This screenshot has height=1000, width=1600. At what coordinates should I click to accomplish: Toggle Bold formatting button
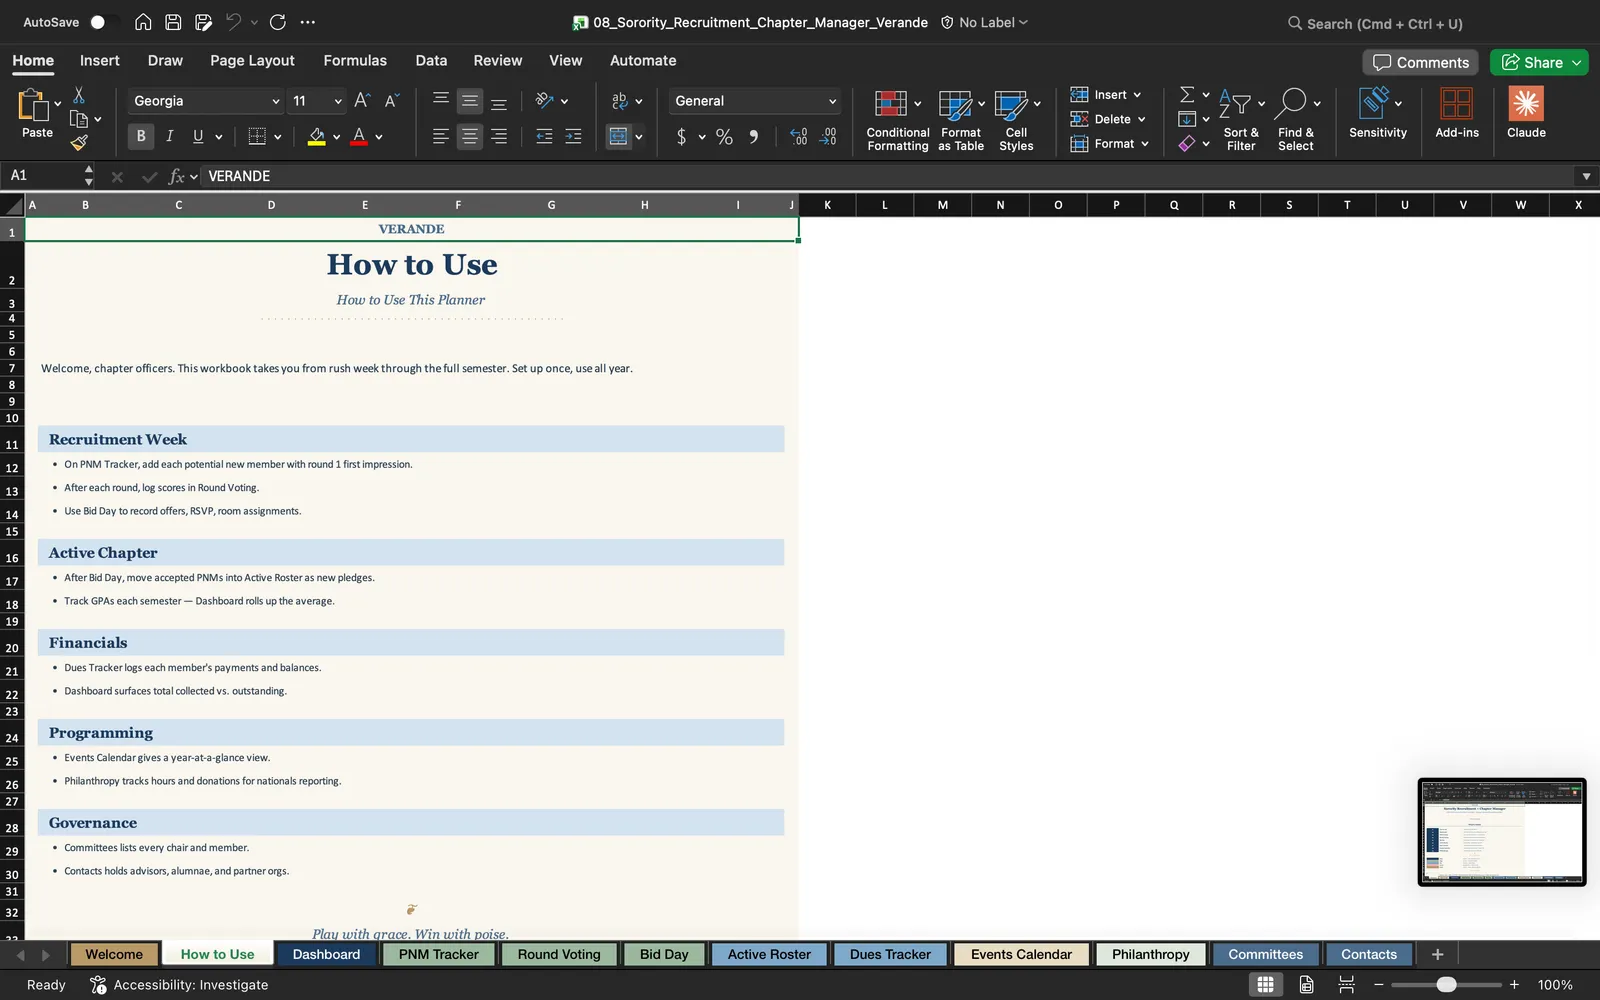(x=140, y=136)
